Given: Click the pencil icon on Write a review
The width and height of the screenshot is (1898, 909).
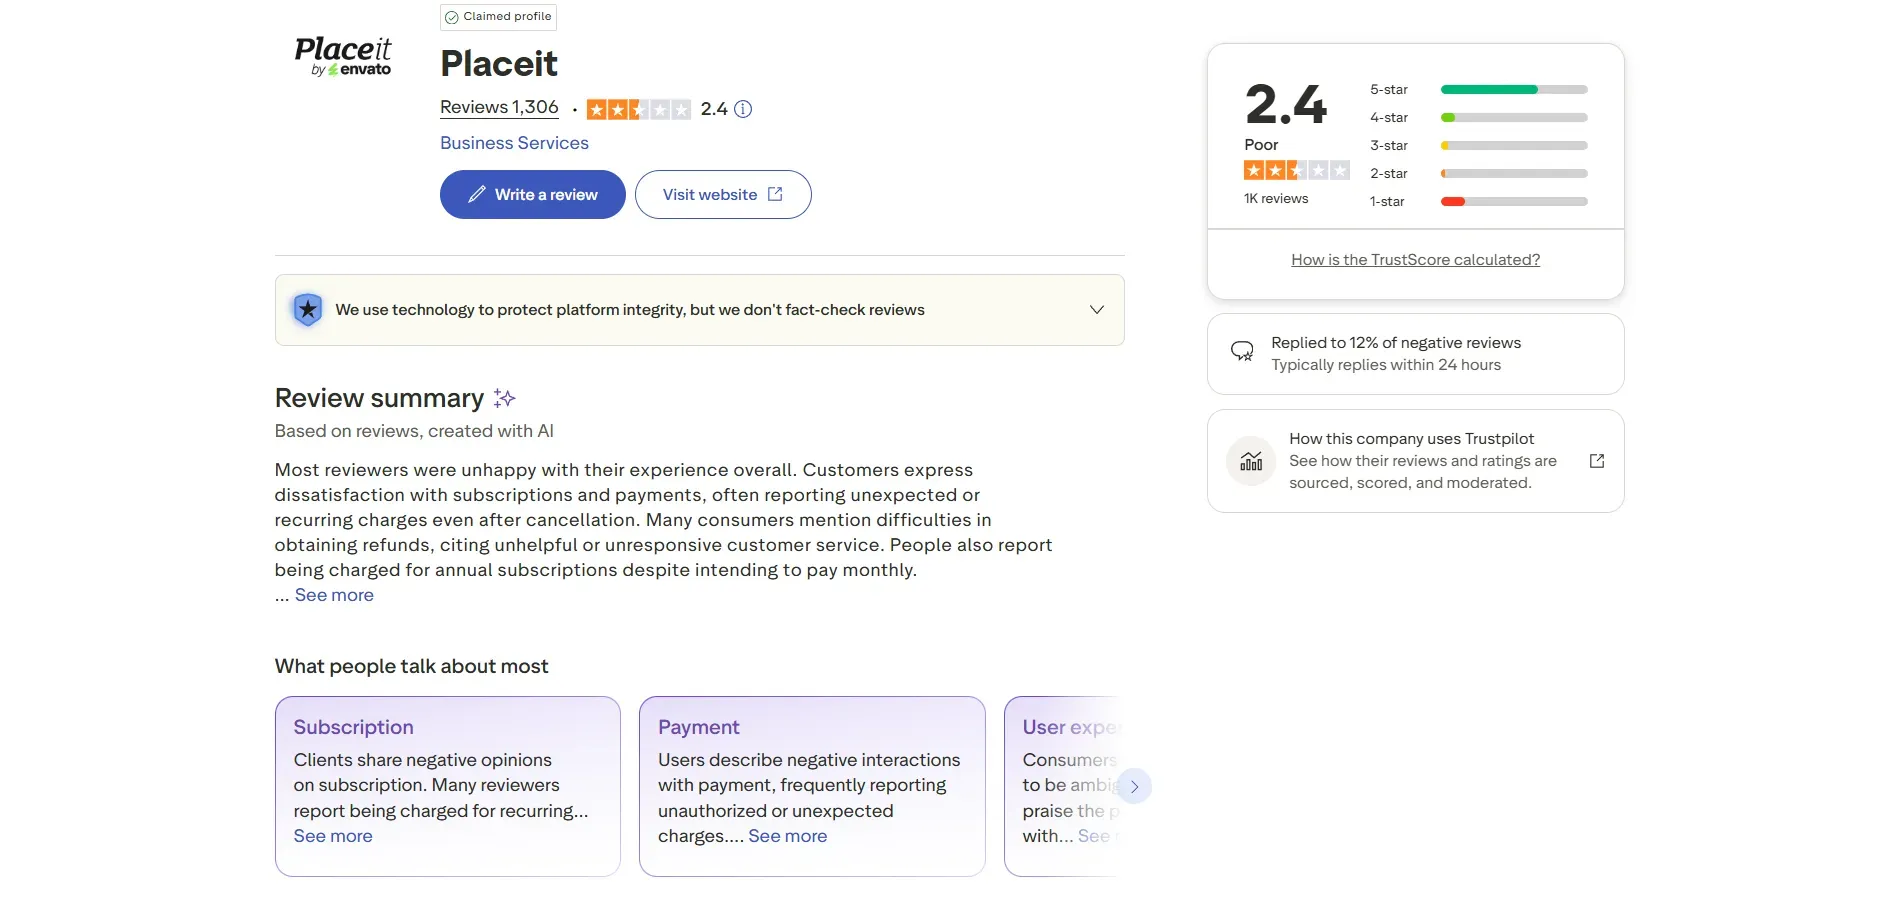Looking at the screenshot, I should tap(477, 194).
